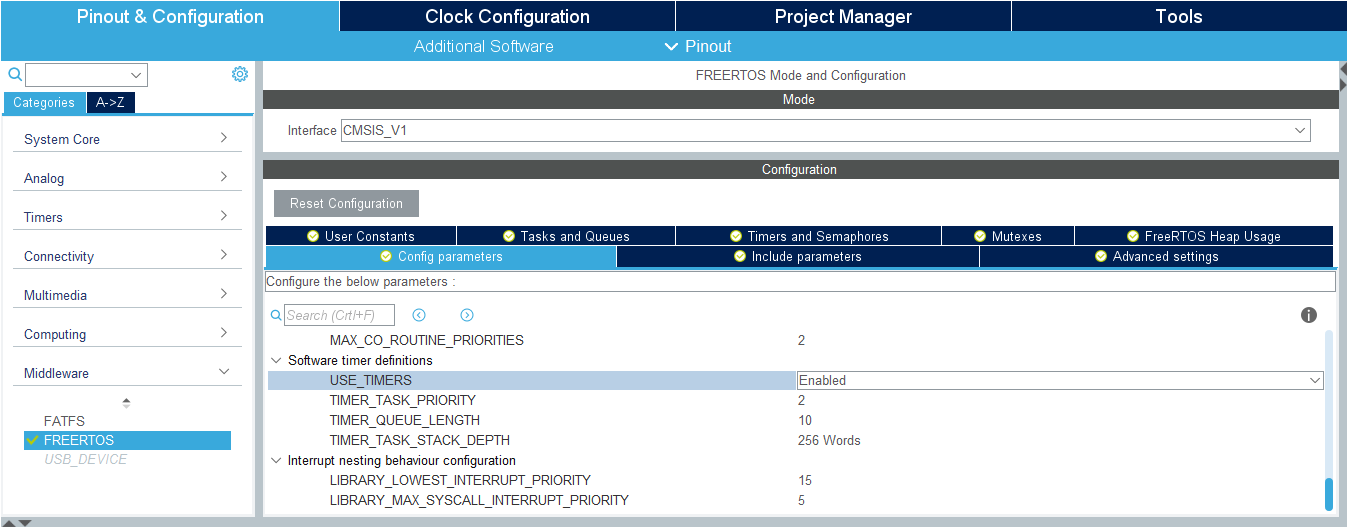Screen dimensions: 1350x528
Task: Click the Reset Configuration button
Action: (x=346, y=203)
